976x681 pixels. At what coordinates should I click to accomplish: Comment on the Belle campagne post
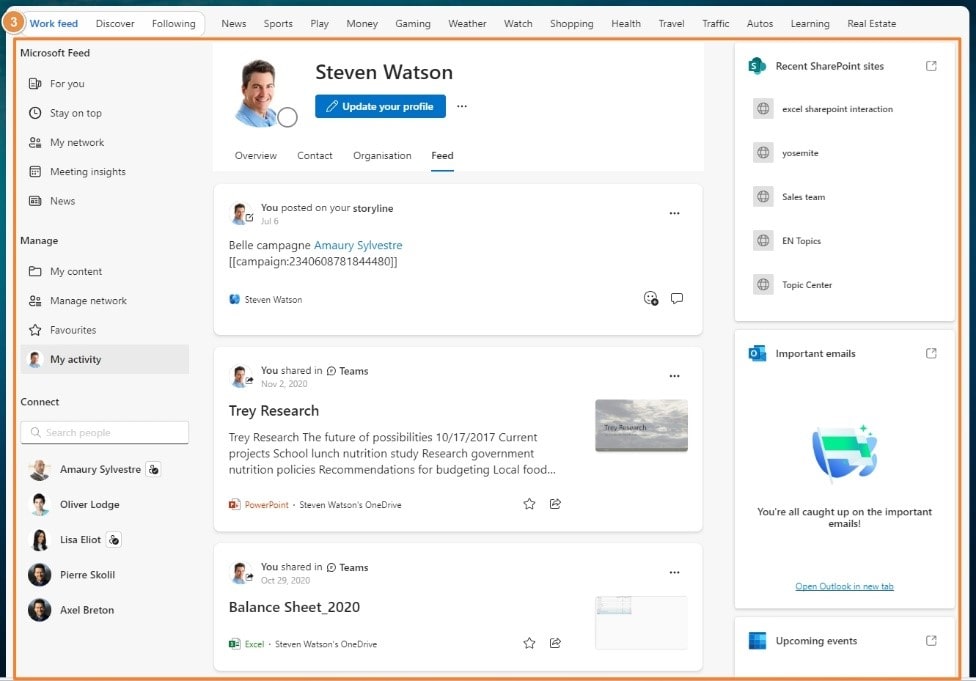tap(677, 298)
